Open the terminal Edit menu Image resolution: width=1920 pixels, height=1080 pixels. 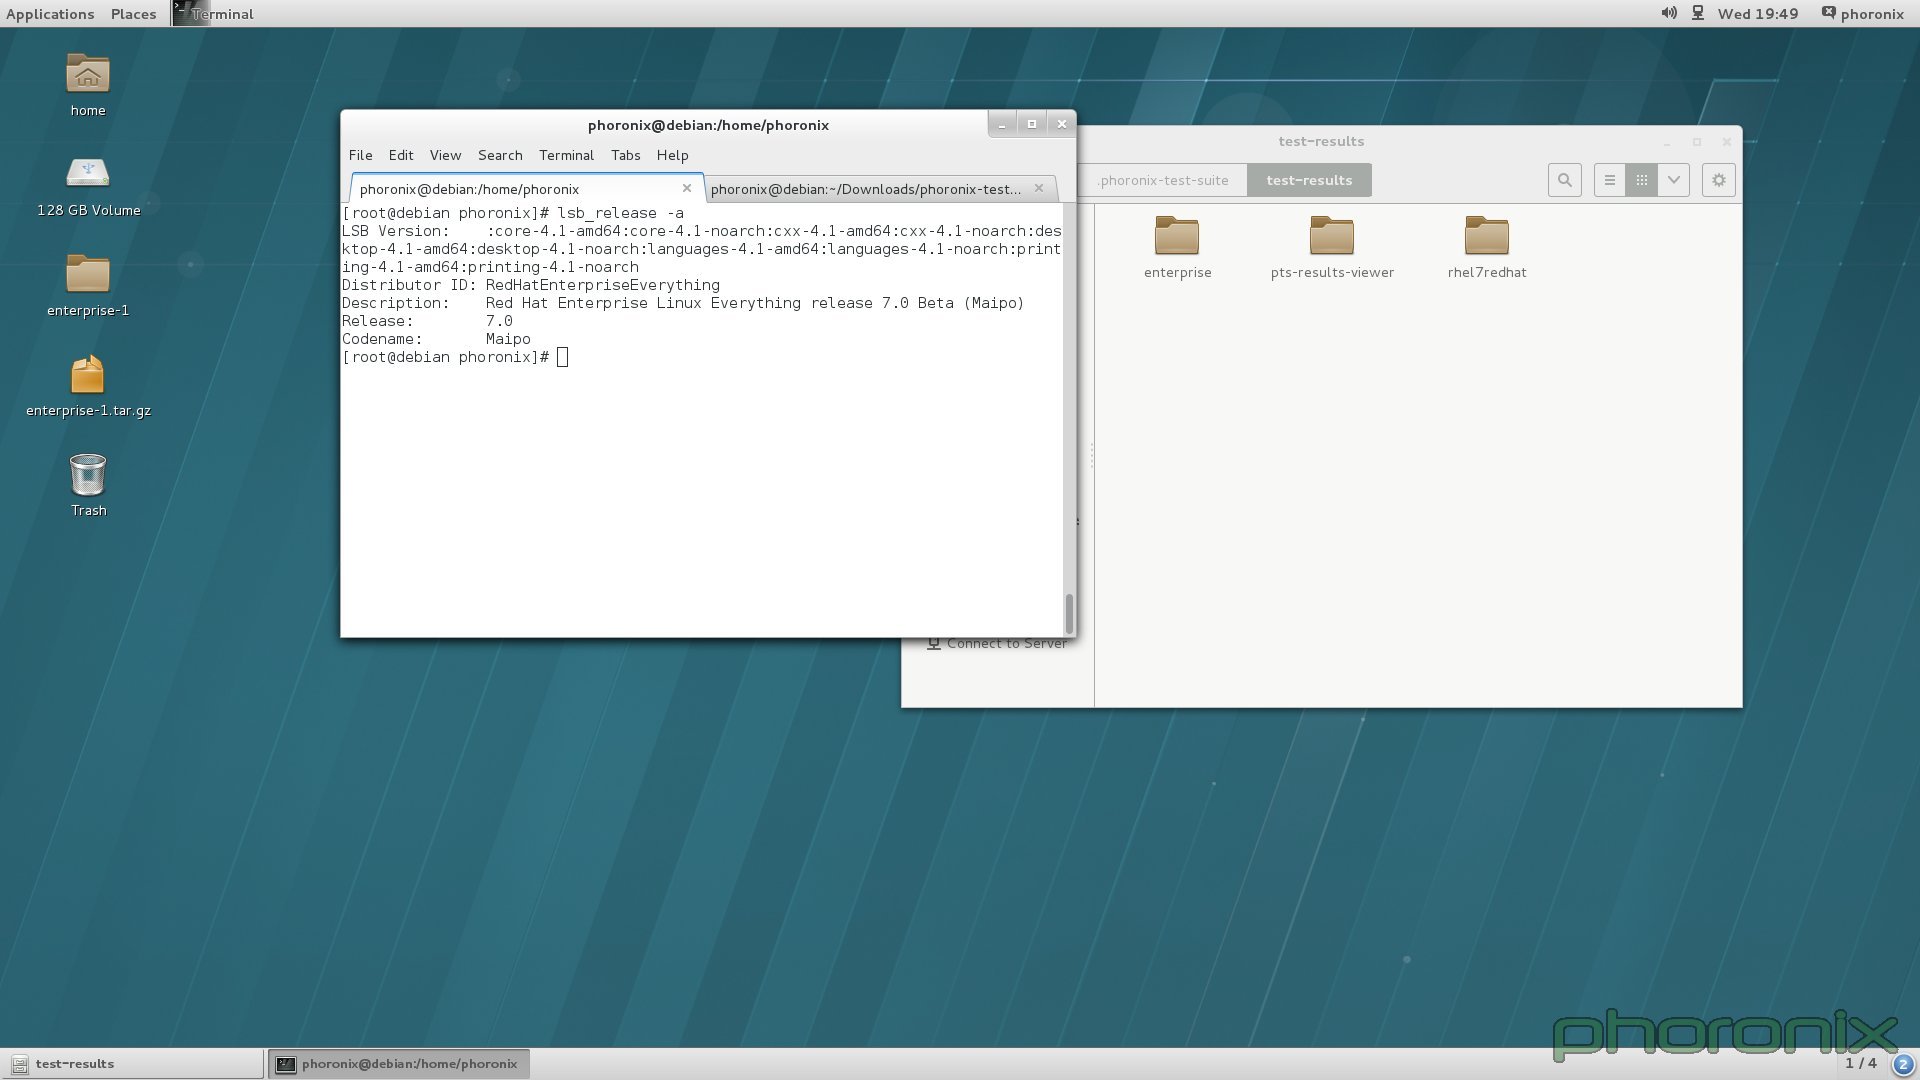(401, 155)
